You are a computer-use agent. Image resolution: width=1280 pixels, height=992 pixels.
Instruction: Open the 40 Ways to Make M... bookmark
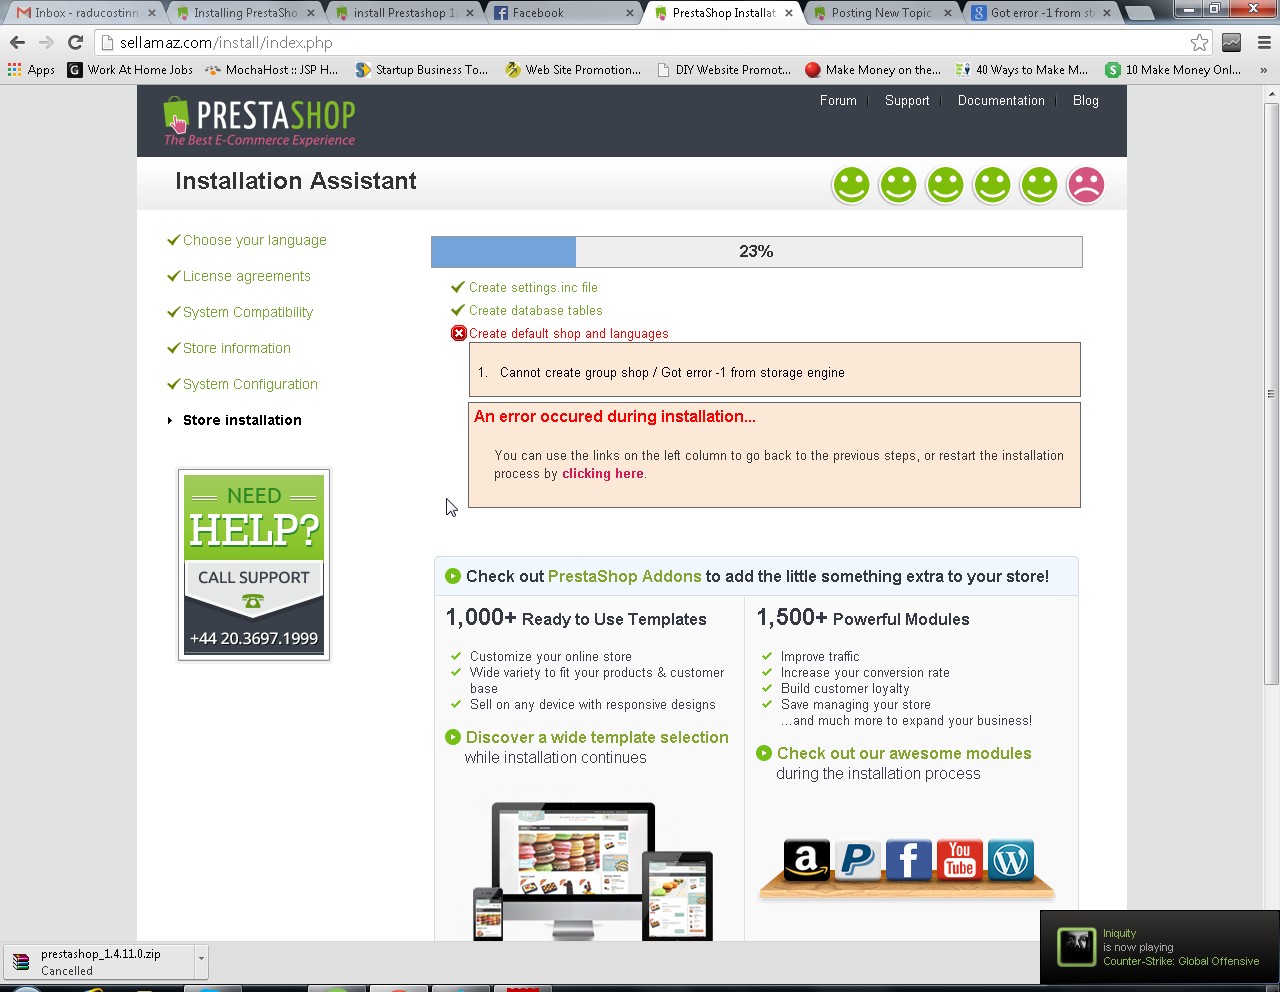[1021, 70]
